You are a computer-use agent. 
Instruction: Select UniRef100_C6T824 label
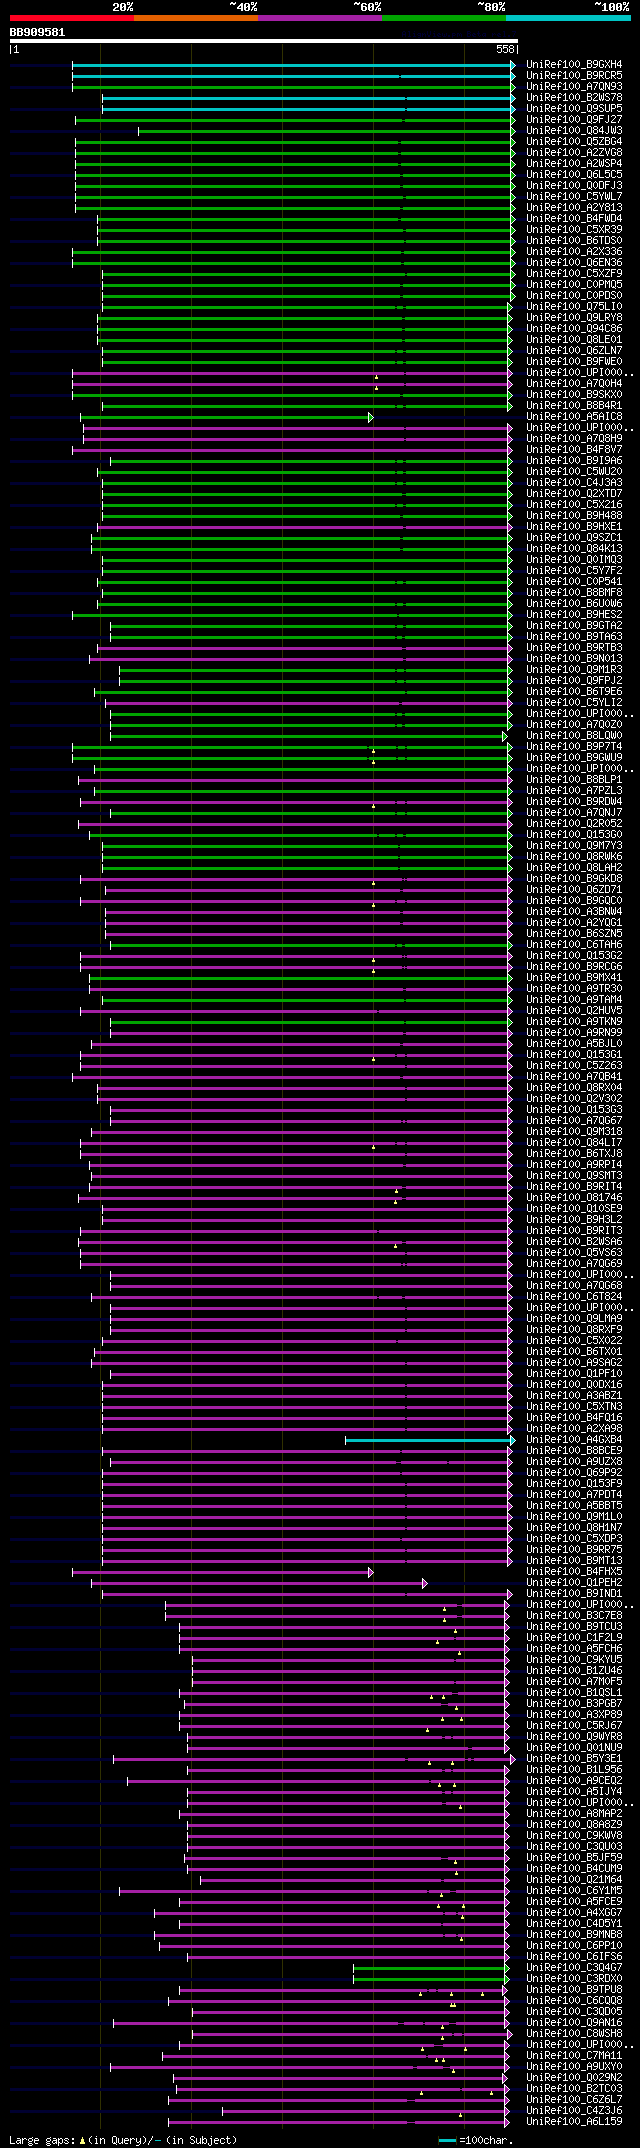(574, 1297)
